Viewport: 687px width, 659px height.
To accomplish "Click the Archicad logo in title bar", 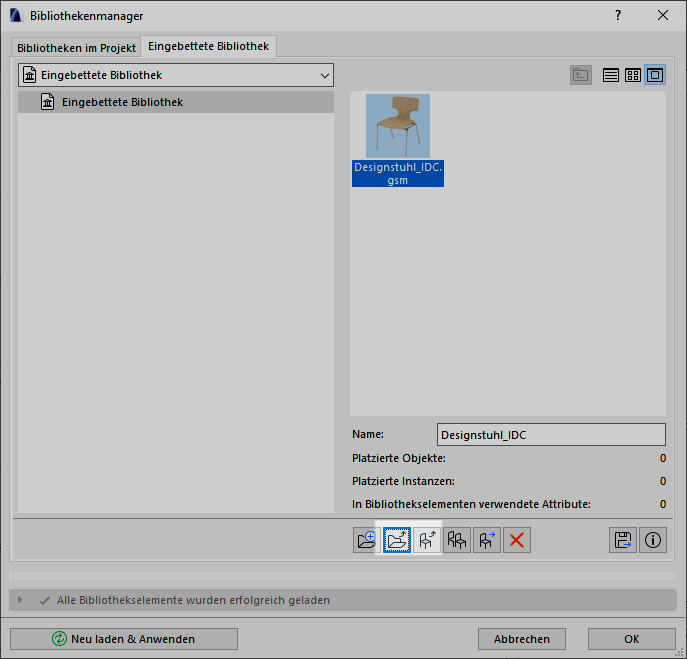I will [x=16, y=15].
